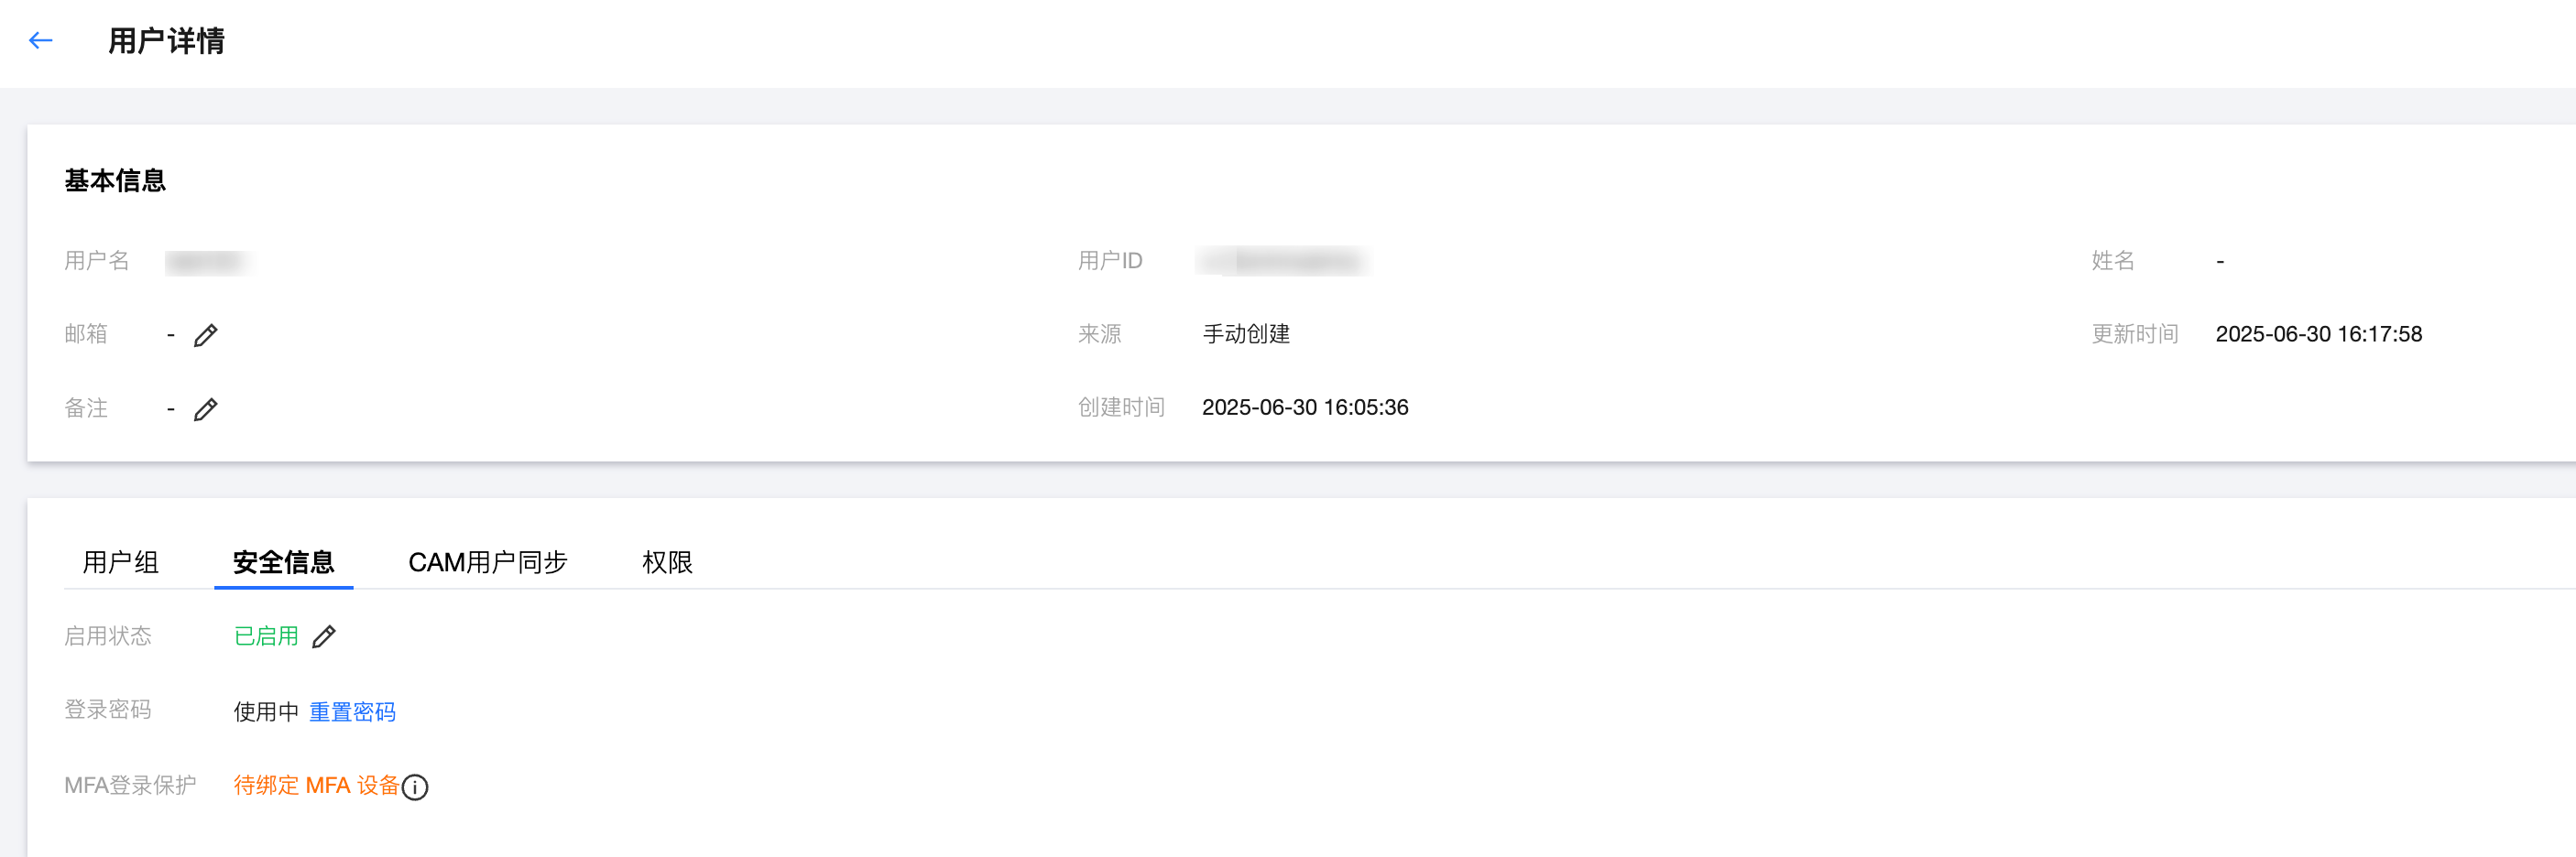Switch to the 用户组 tab
Viewport: 2576px width, 857px height.
121,562
